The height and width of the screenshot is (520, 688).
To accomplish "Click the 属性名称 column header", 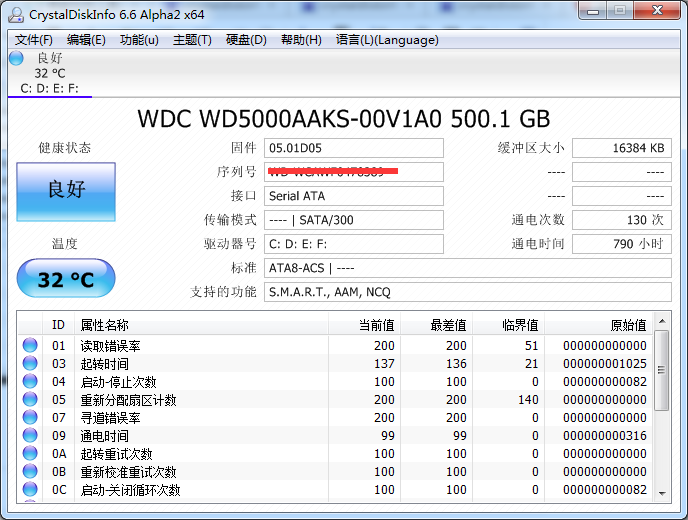I will click(201, 325).
